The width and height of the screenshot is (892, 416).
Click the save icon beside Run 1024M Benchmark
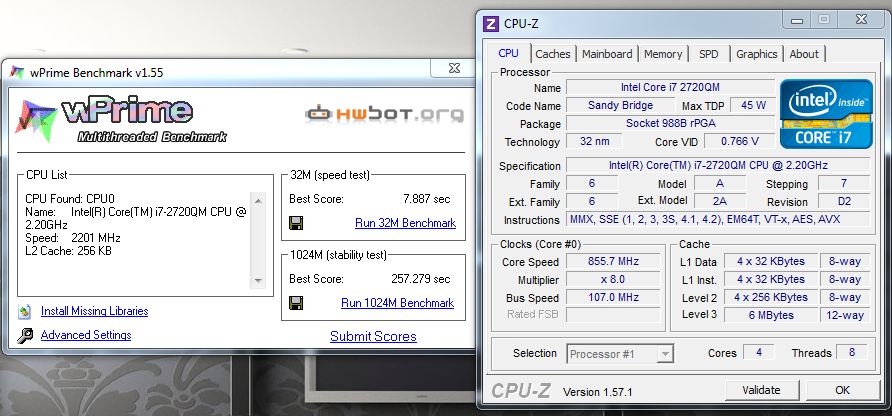tap(296, 303)
